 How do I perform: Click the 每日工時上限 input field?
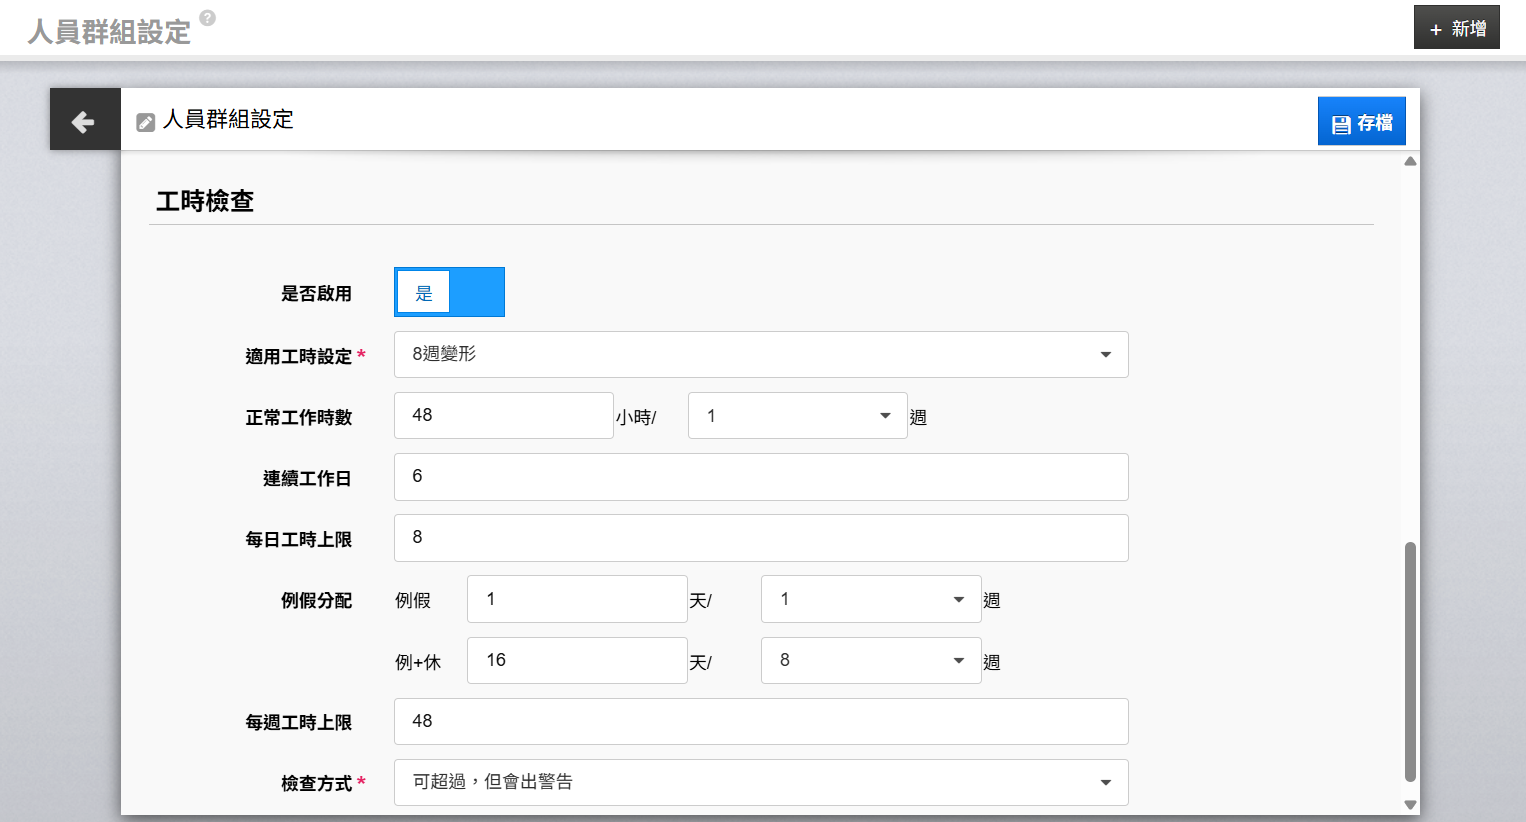761,538
